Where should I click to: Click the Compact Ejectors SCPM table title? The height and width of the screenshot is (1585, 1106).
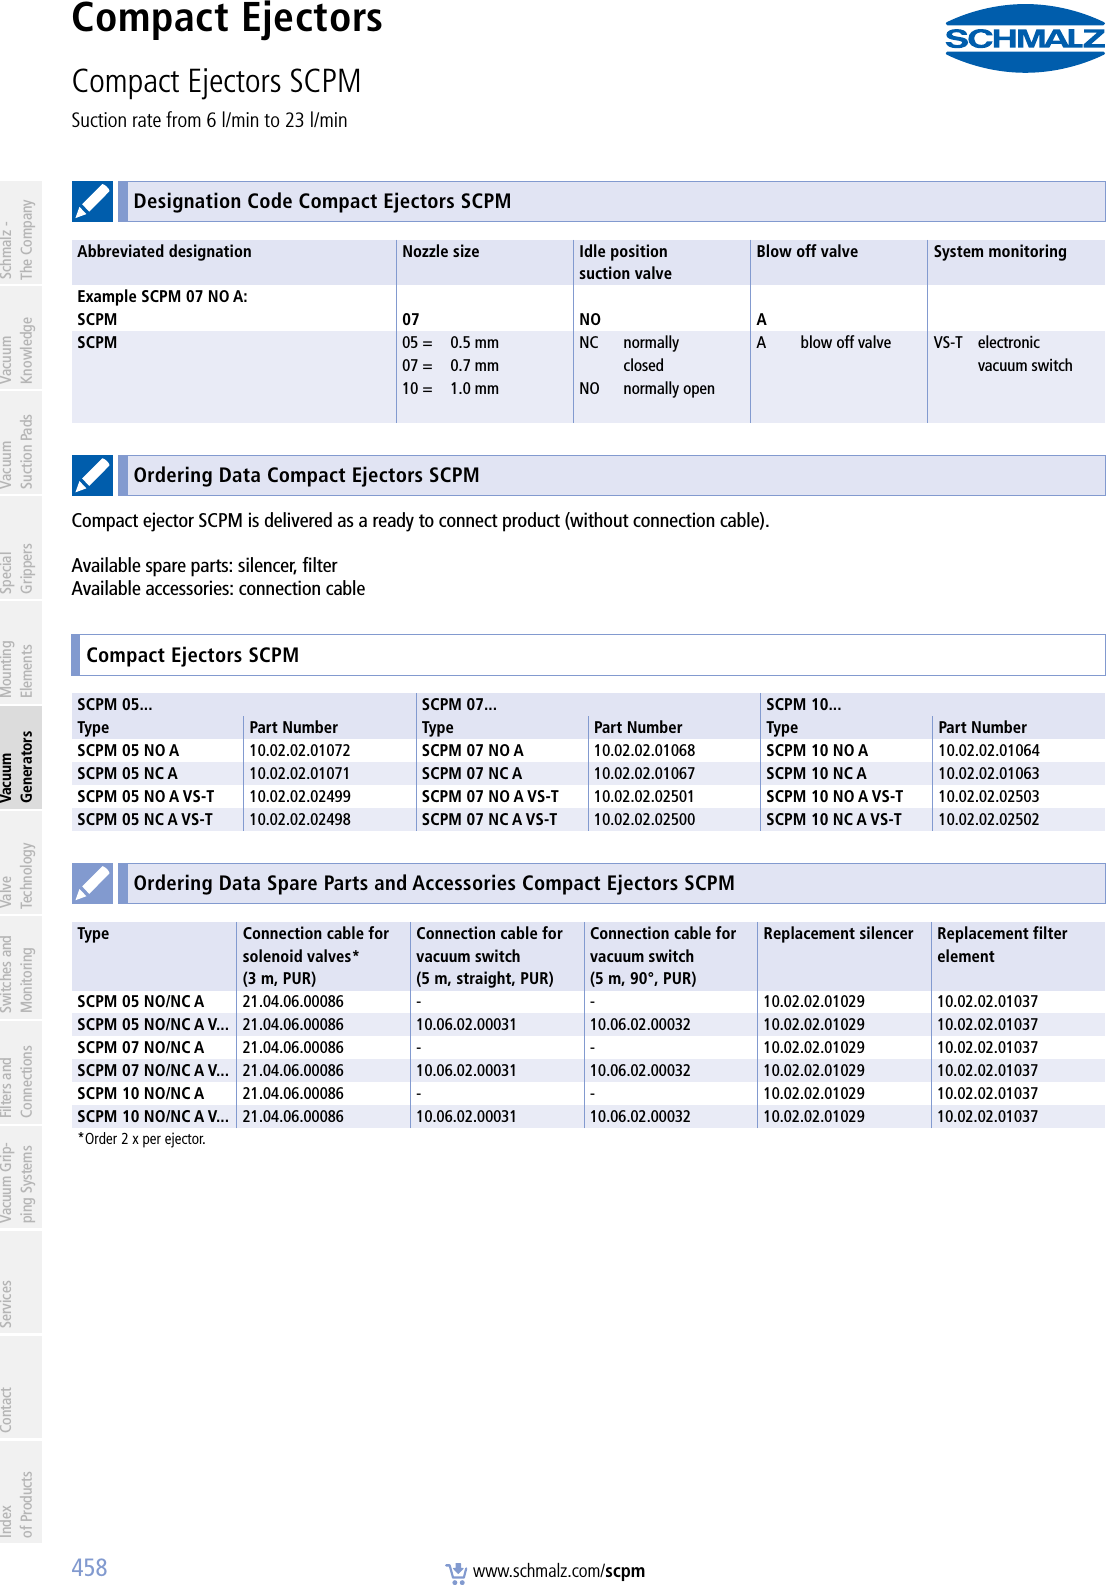(x=192, y=655)
